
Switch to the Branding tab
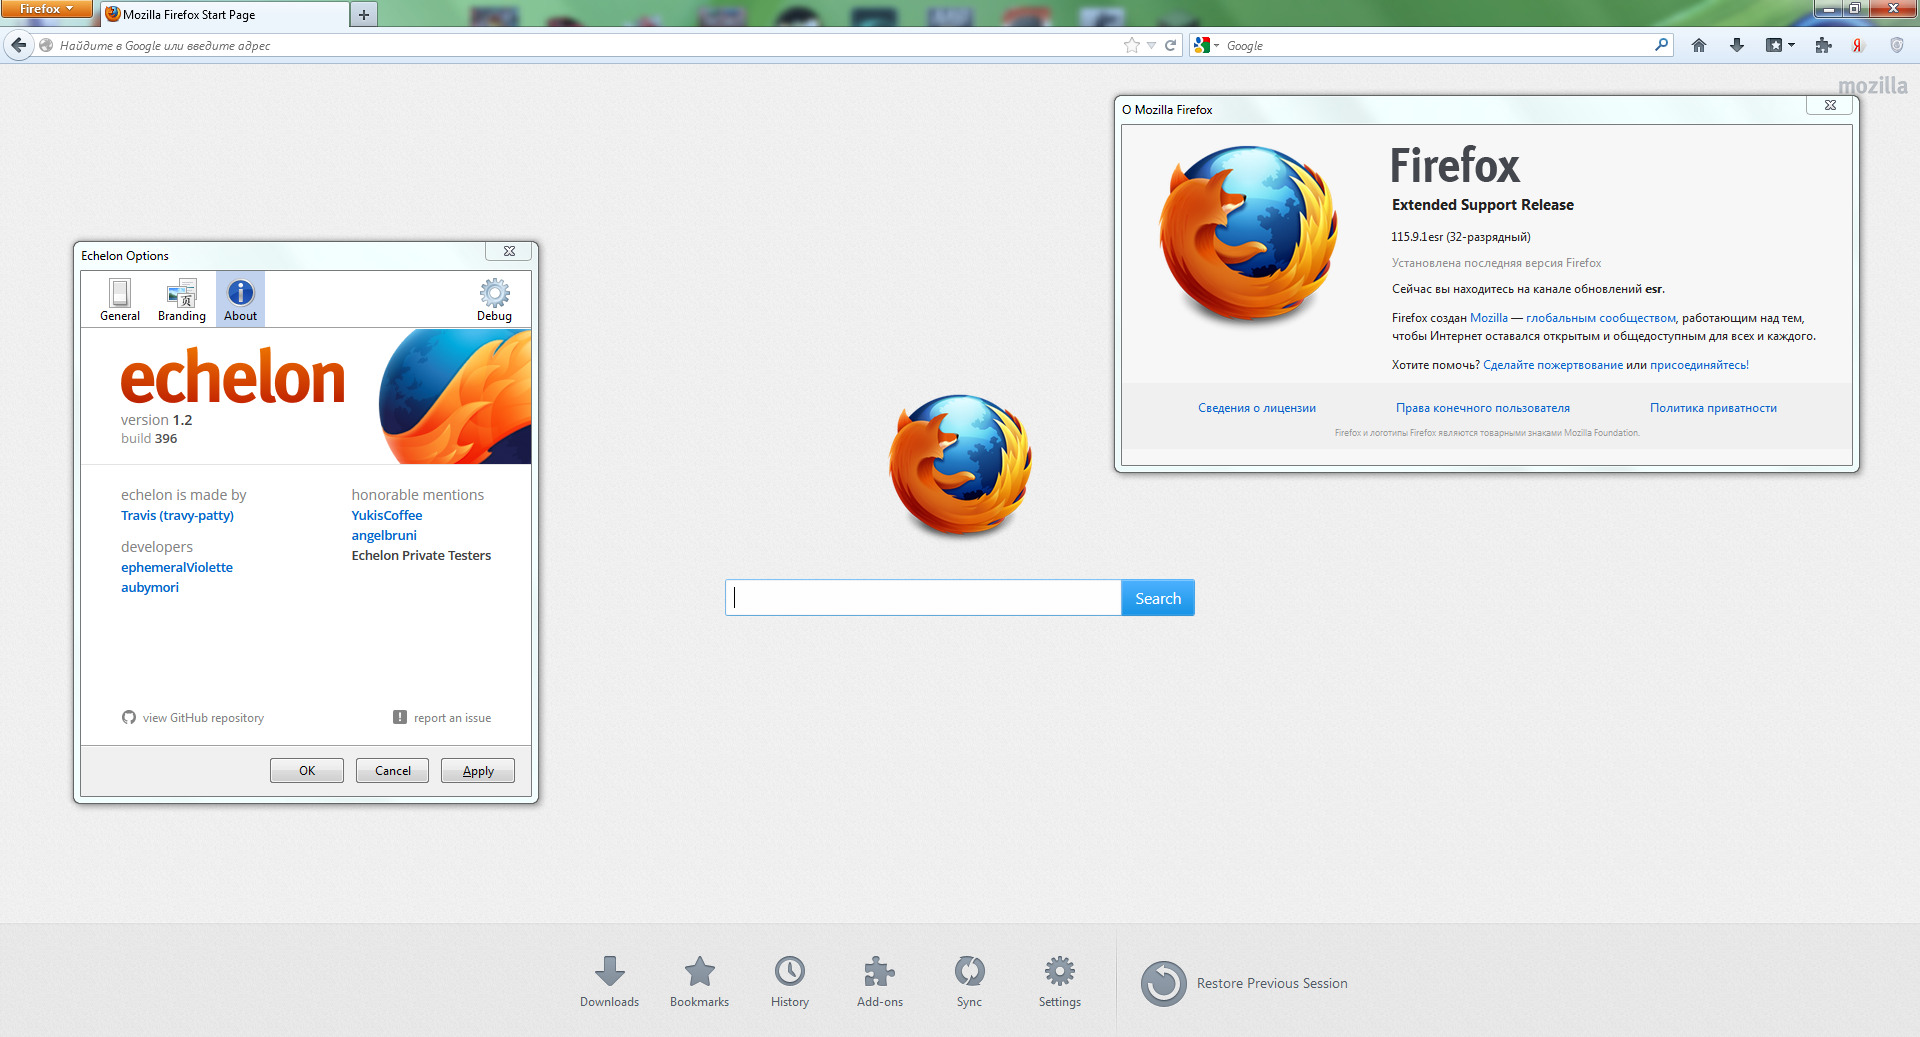click(181, 300)
